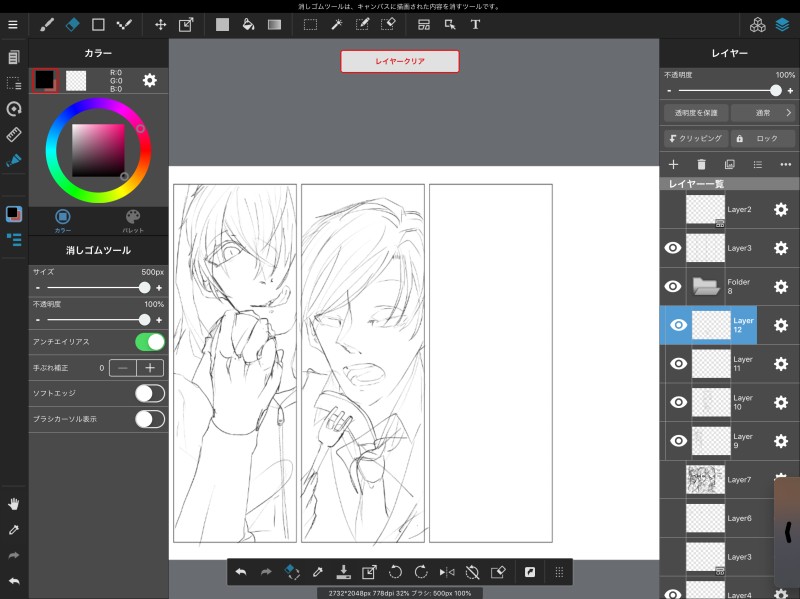Viewport: 800px width, 599px height.
Task: Select the rectangle Shape tool
Action: point(98,24)
